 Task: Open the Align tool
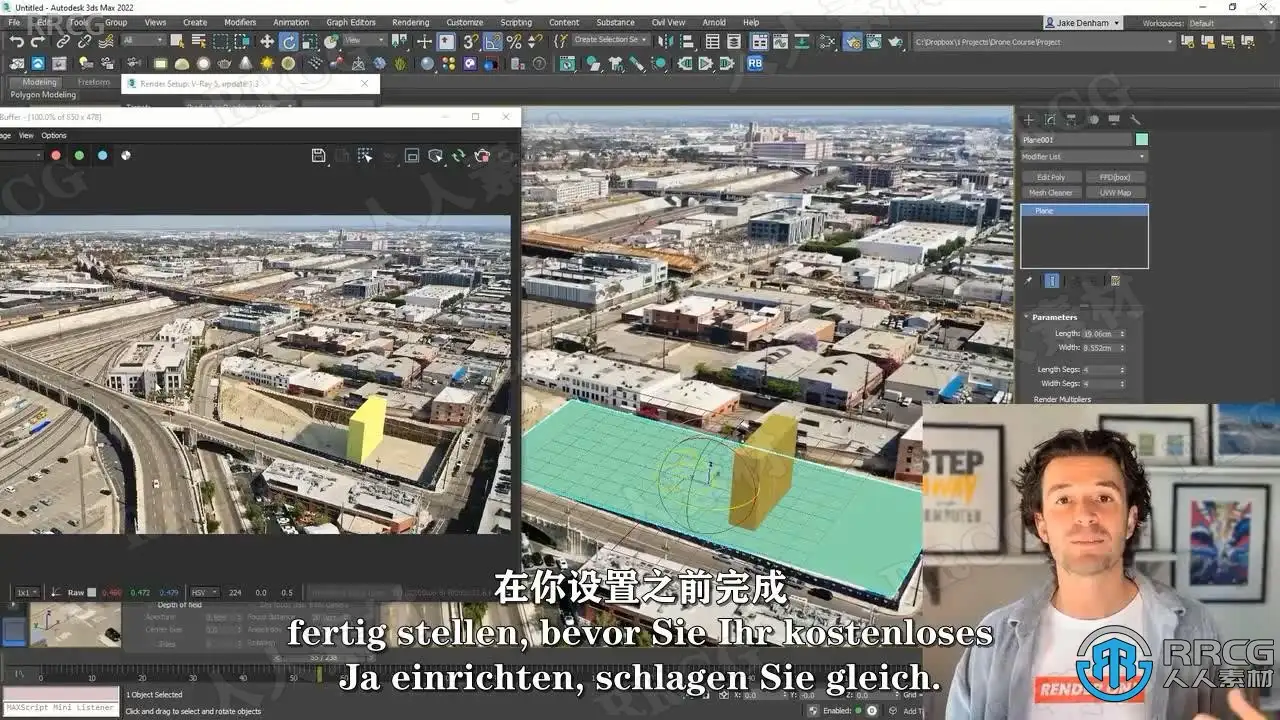686,42
